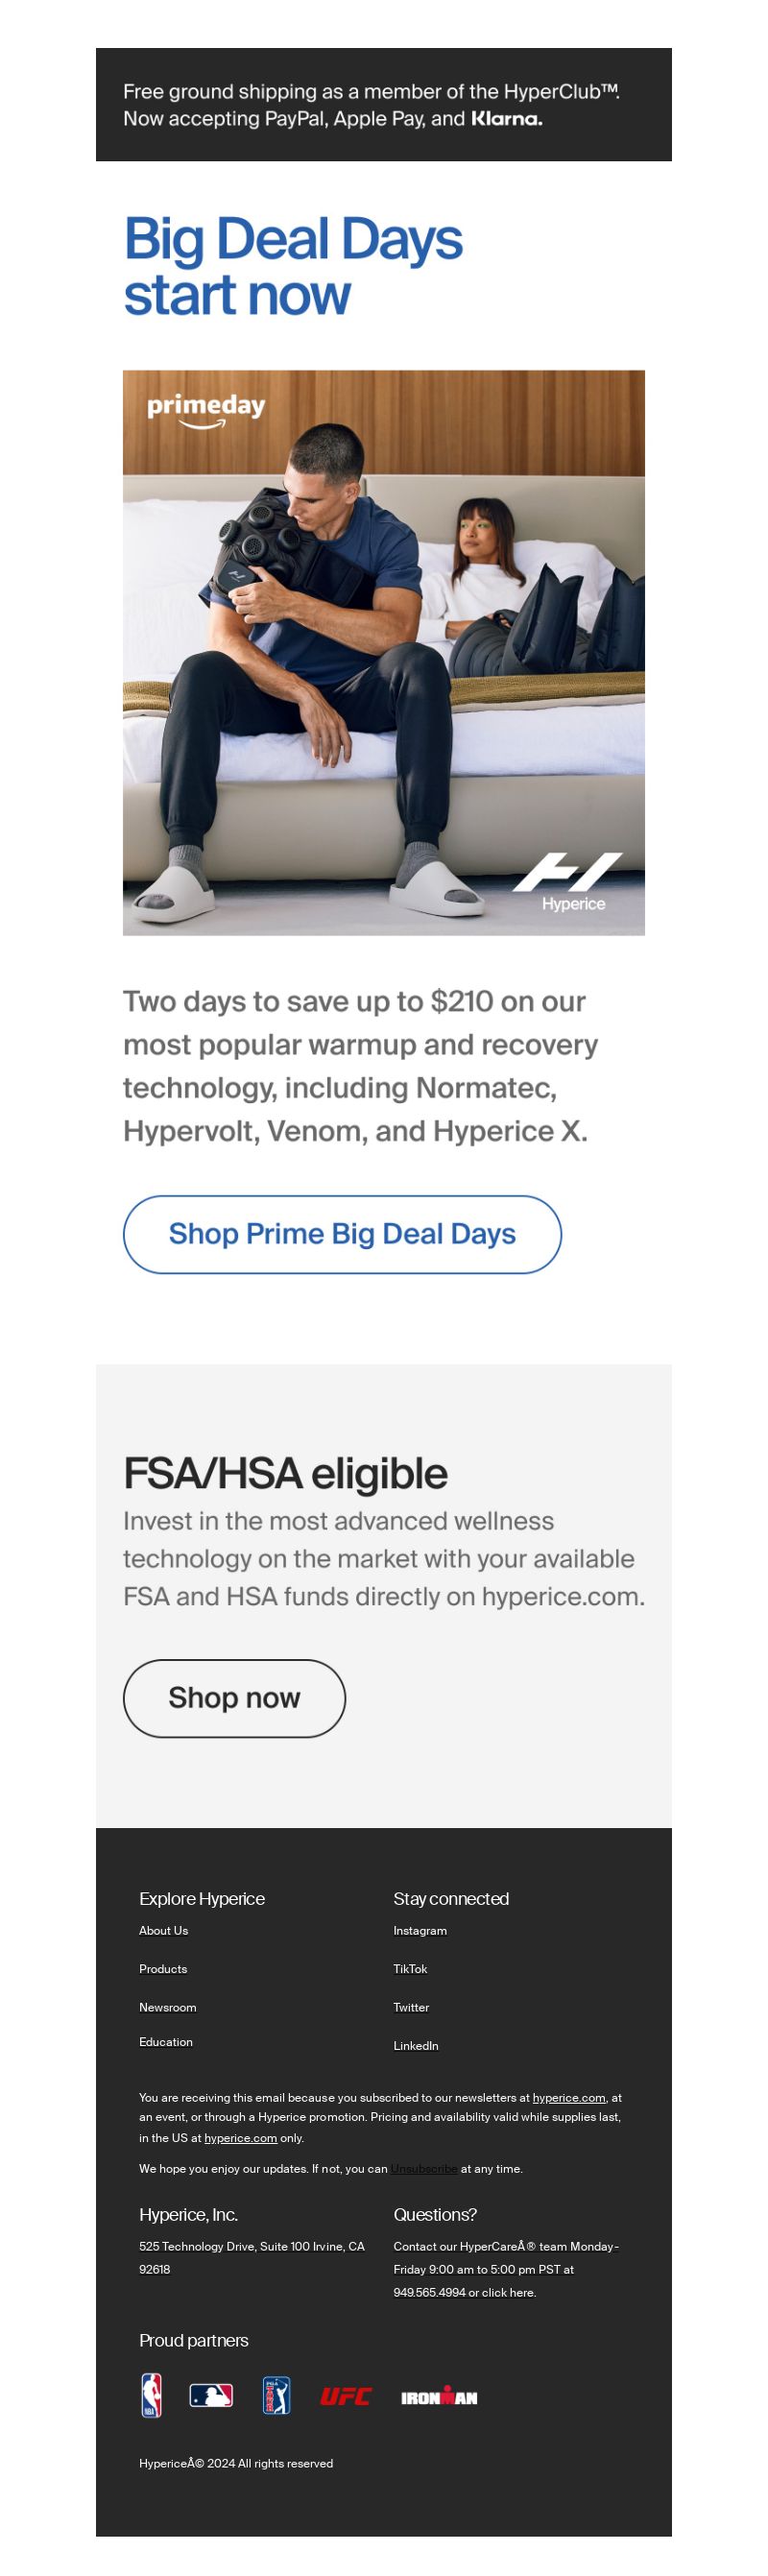Click the Ironman partner logo
Viewport: 768px width, 2576px height.
[x=439, y=2396]
